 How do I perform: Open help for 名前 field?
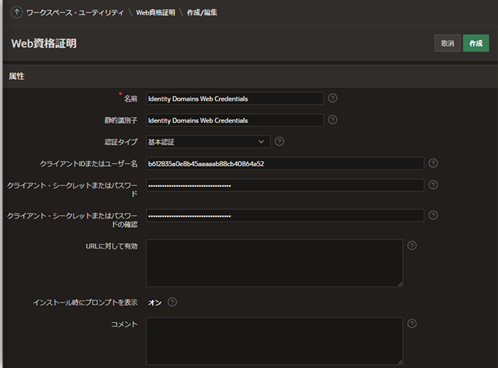[x=332, y=98]
